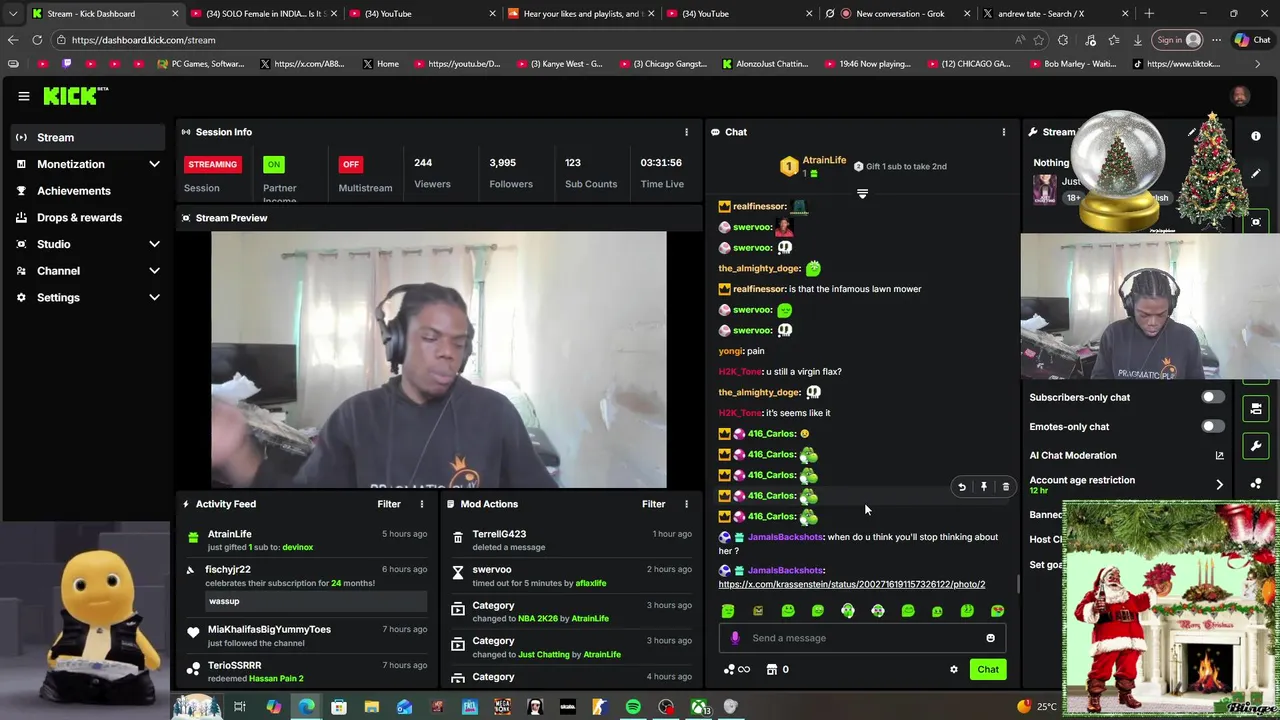Click the 244 Viewers stat
This screenshot has height=720, width=1280.
click(x=432, y=173)
